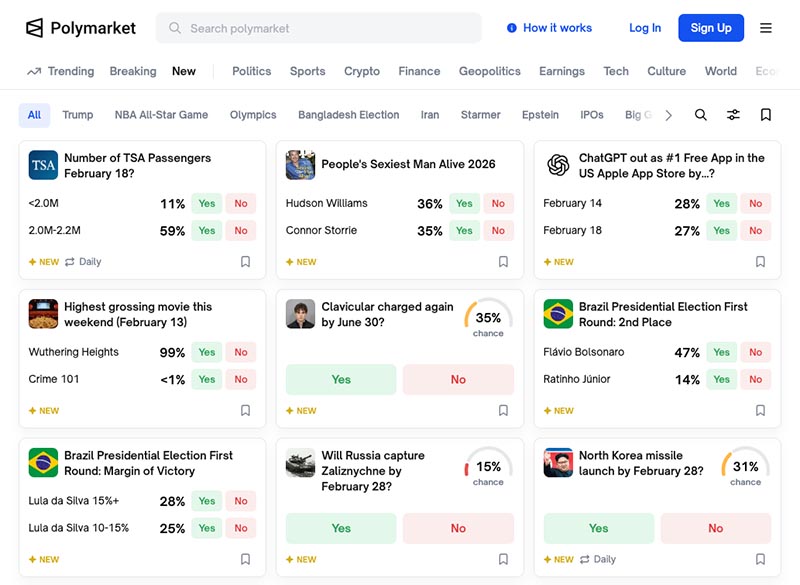Click the Daily repeat icon on TSA card
This screenshot has width=800, height=585.
click(70, 262)
